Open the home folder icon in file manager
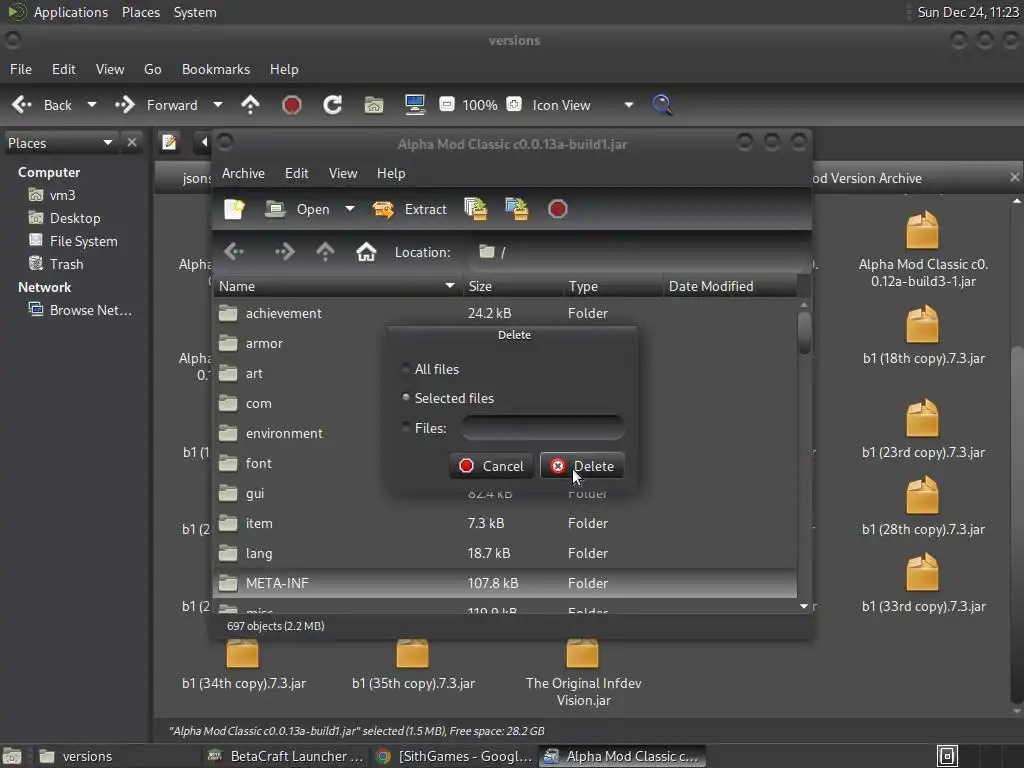Screen dimensions: 1024x768 tap(374, 104)
